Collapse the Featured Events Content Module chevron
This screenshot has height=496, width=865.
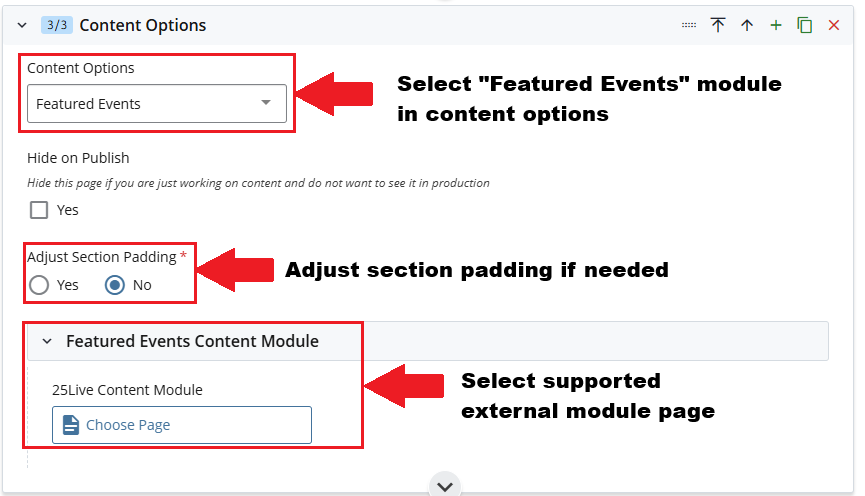point(46,342)
